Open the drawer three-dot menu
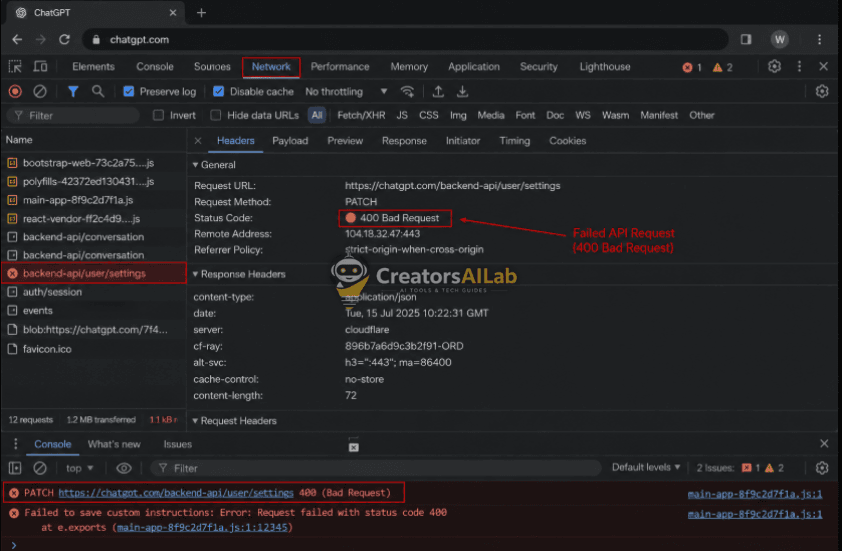842x551 pixels. click(x=16, y=444)
